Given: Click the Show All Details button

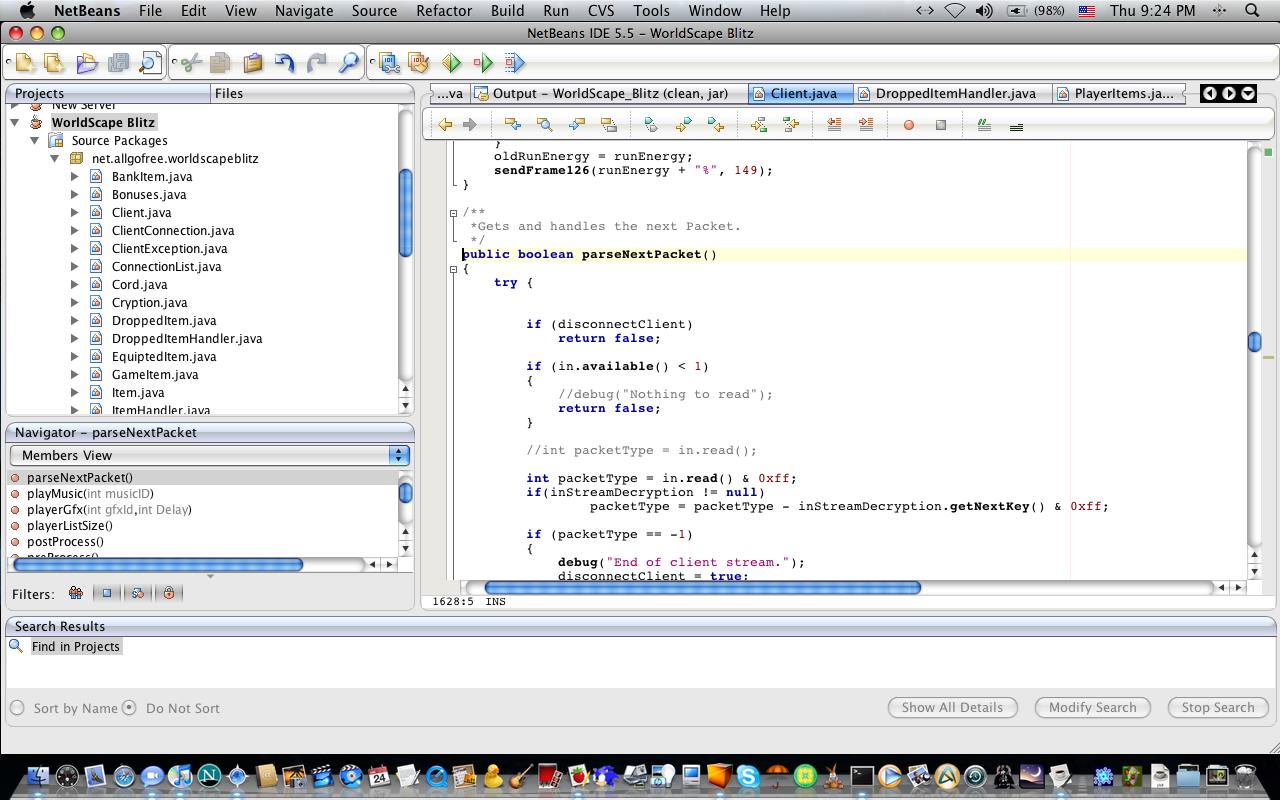Looking at the screenshot, I should click(952, 707).
